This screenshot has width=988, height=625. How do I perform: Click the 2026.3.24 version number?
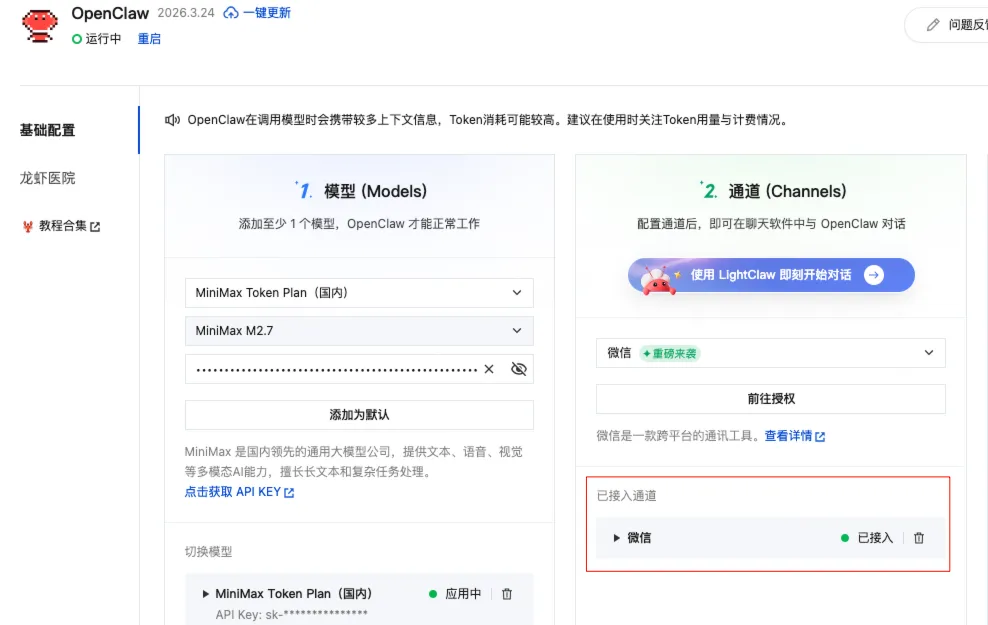[186, 13]
